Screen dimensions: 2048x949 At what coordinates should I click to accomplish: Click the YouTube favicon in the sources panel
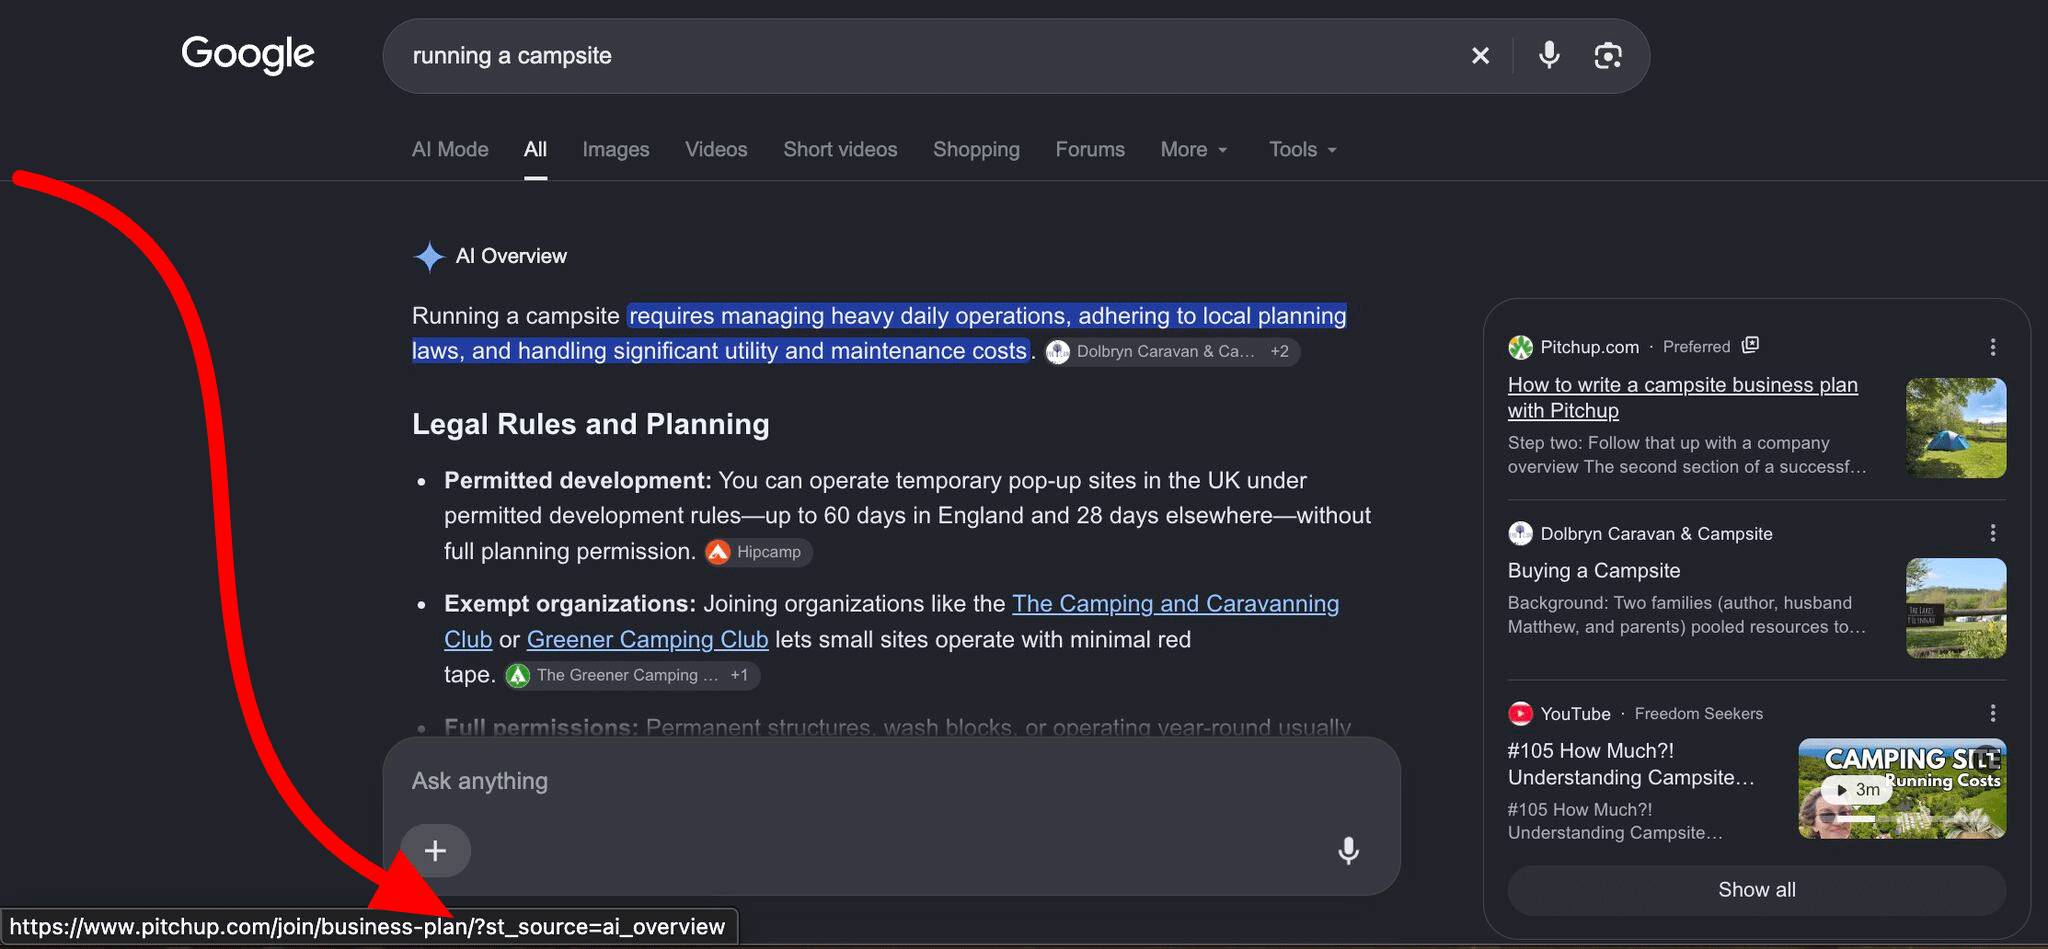tap(1520, 714)
